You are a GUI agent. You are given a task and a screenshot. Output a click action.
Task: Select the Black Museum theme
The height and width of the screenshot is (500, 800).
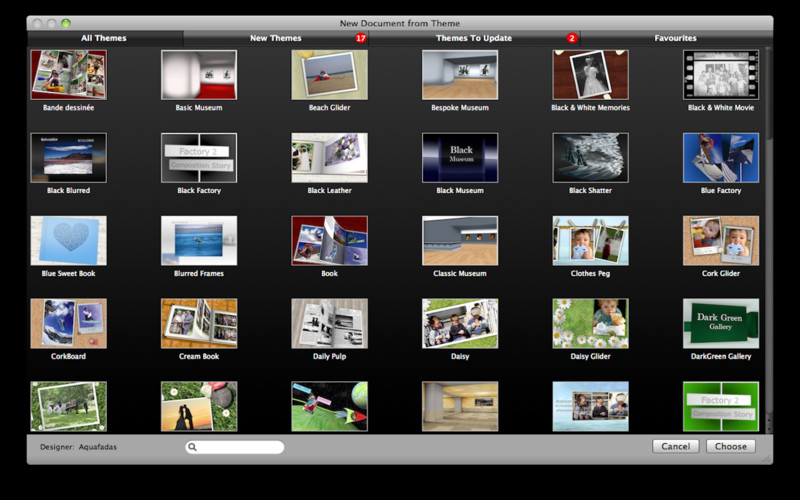coord(460,158)
